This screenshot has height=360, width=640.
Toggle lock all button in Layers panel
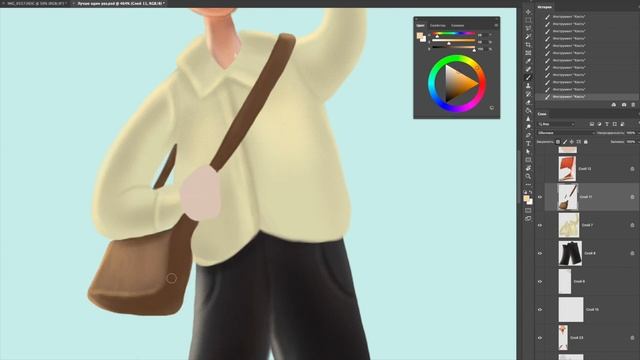point(586,142)
